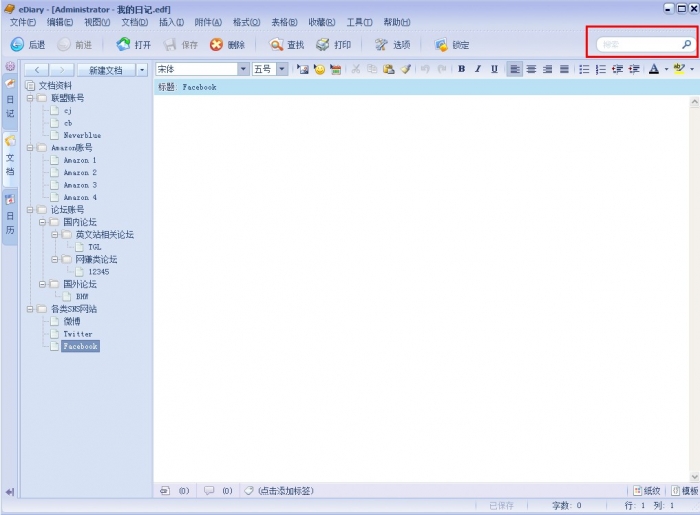This screenshot has height=515, width=700.
Task: Collapse the Amazon账号 tree folder
Action: pyautogui.click(x=30, y=148)
